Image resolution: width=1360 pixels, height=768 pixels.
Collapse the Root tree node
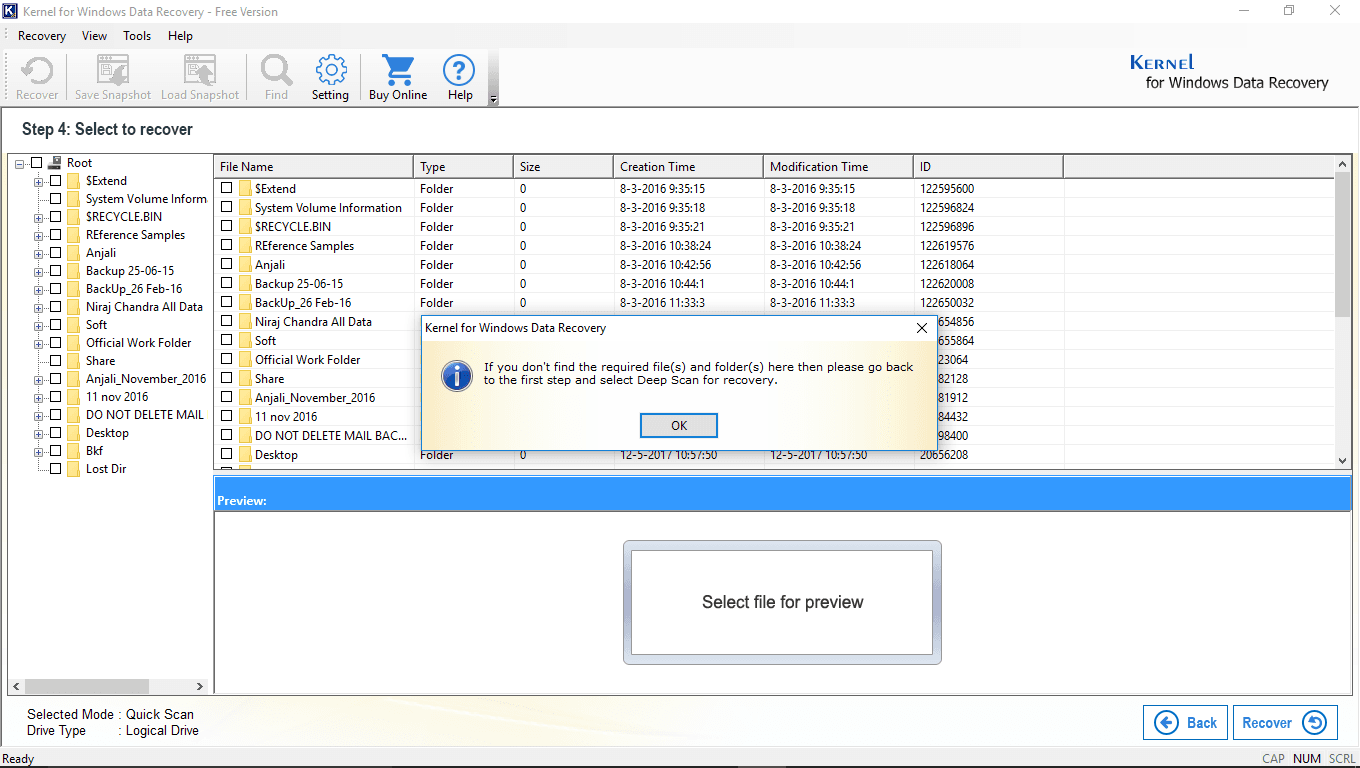[20, 163]
